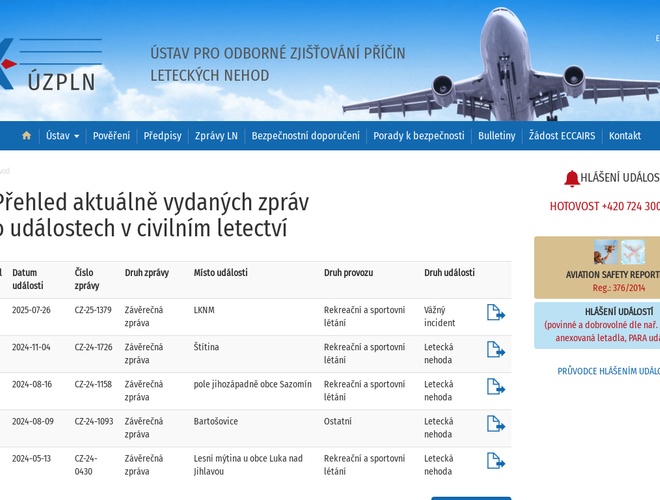The height and width of the screenshot is (500, 660).
Task: Open Porady k bezpečnosti section
Action: click(418, 136)
